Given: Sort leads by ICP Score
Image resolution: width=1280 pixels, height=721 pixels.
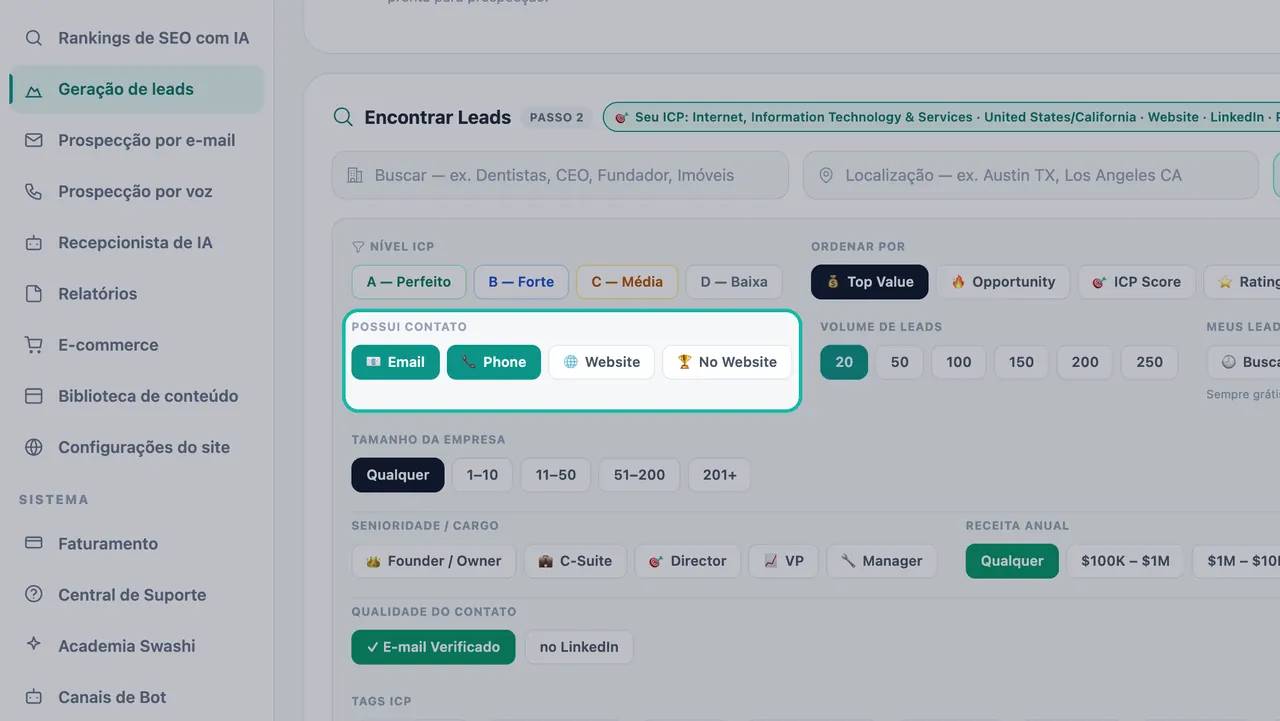Looking at the screenshot, I should 1136,282.
